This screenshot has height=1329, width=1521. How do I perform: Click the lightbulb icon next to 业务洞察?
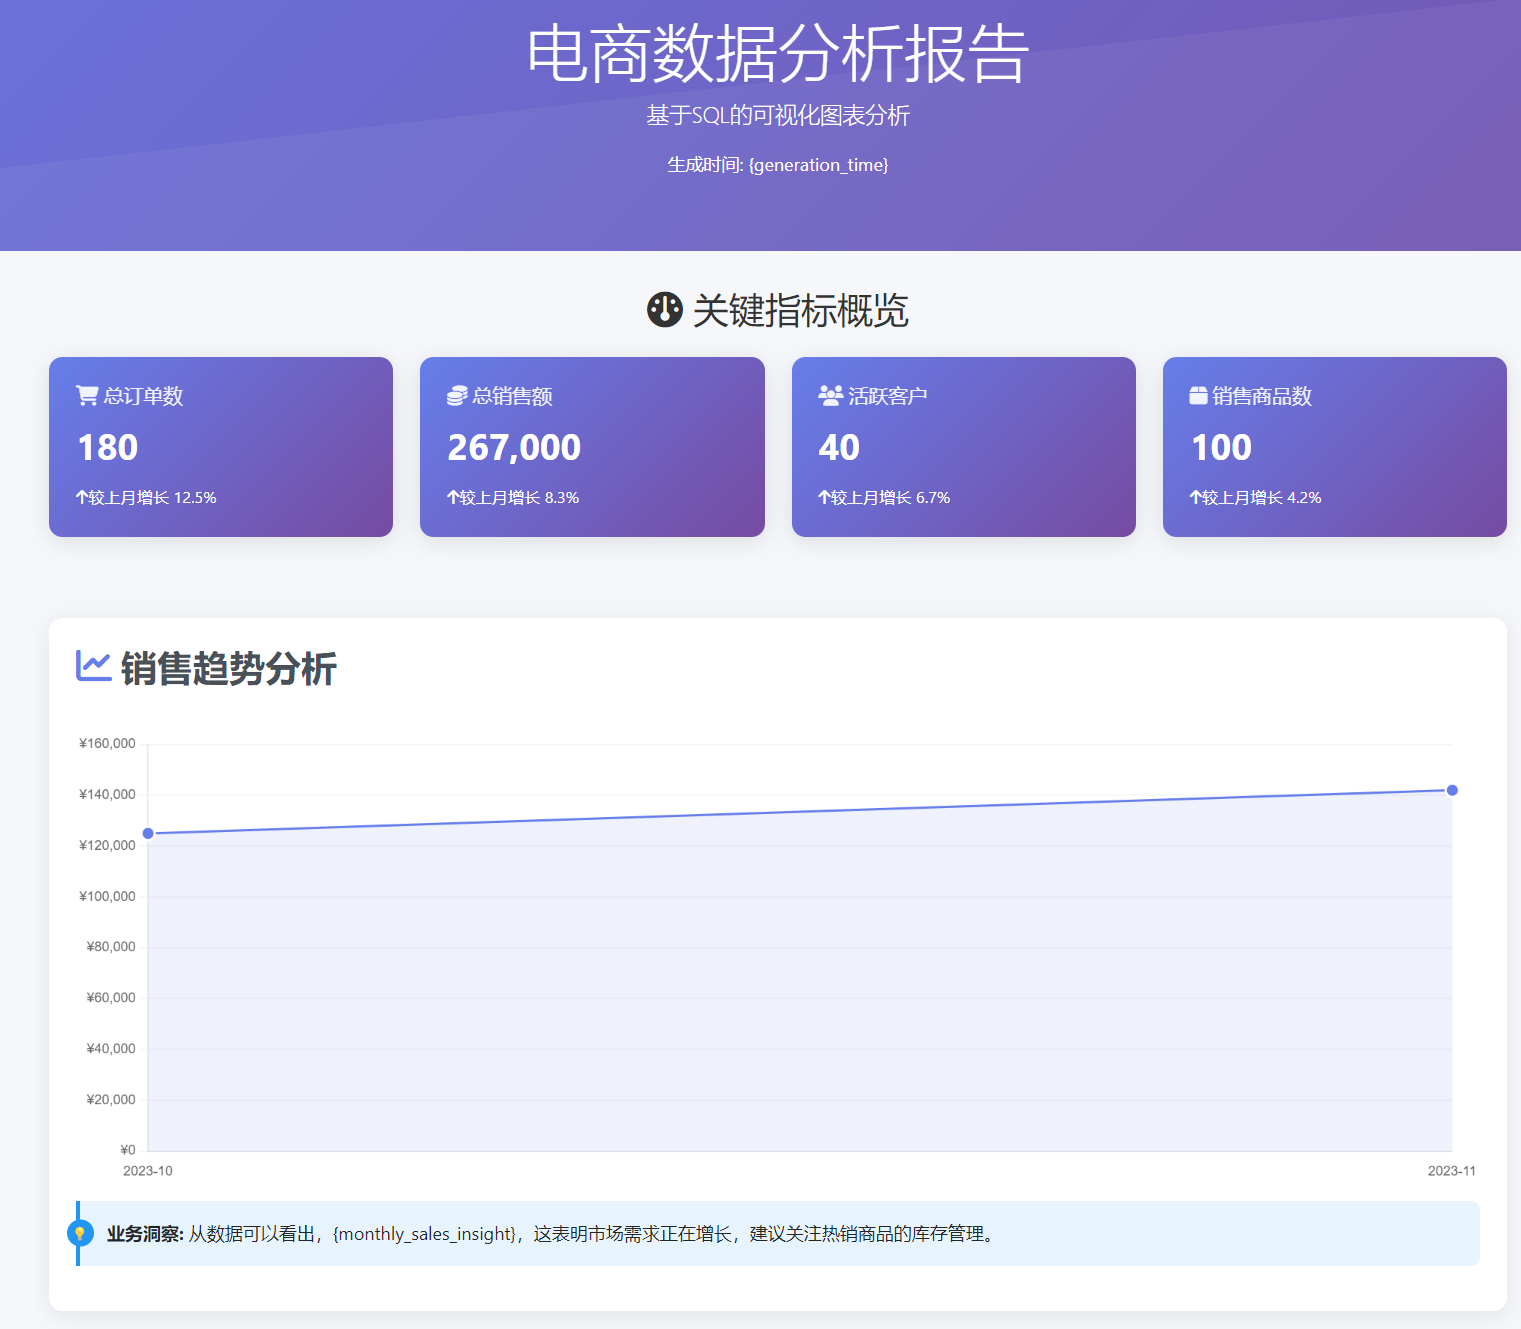click(x=81, y=1233)
